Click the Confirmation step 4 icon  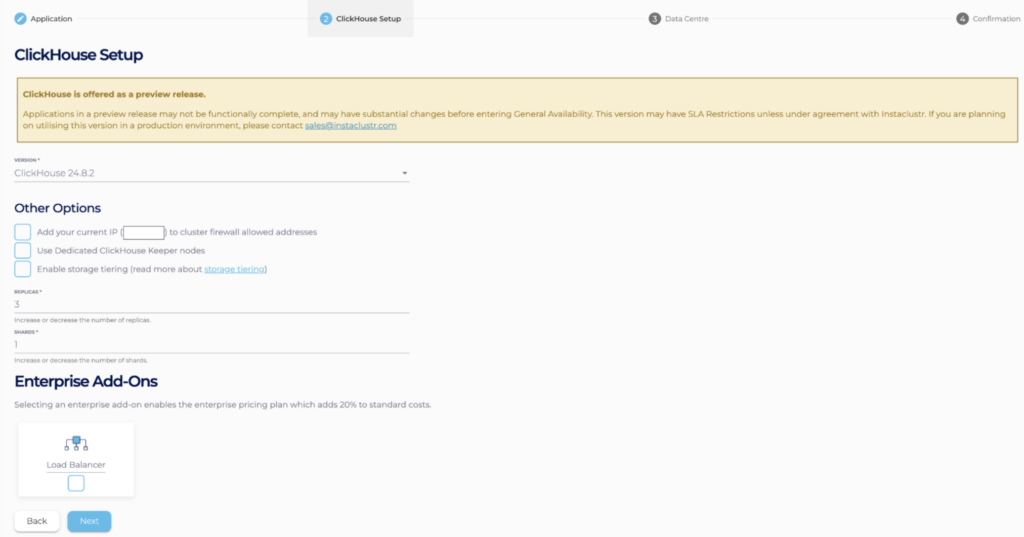point(962,19)
